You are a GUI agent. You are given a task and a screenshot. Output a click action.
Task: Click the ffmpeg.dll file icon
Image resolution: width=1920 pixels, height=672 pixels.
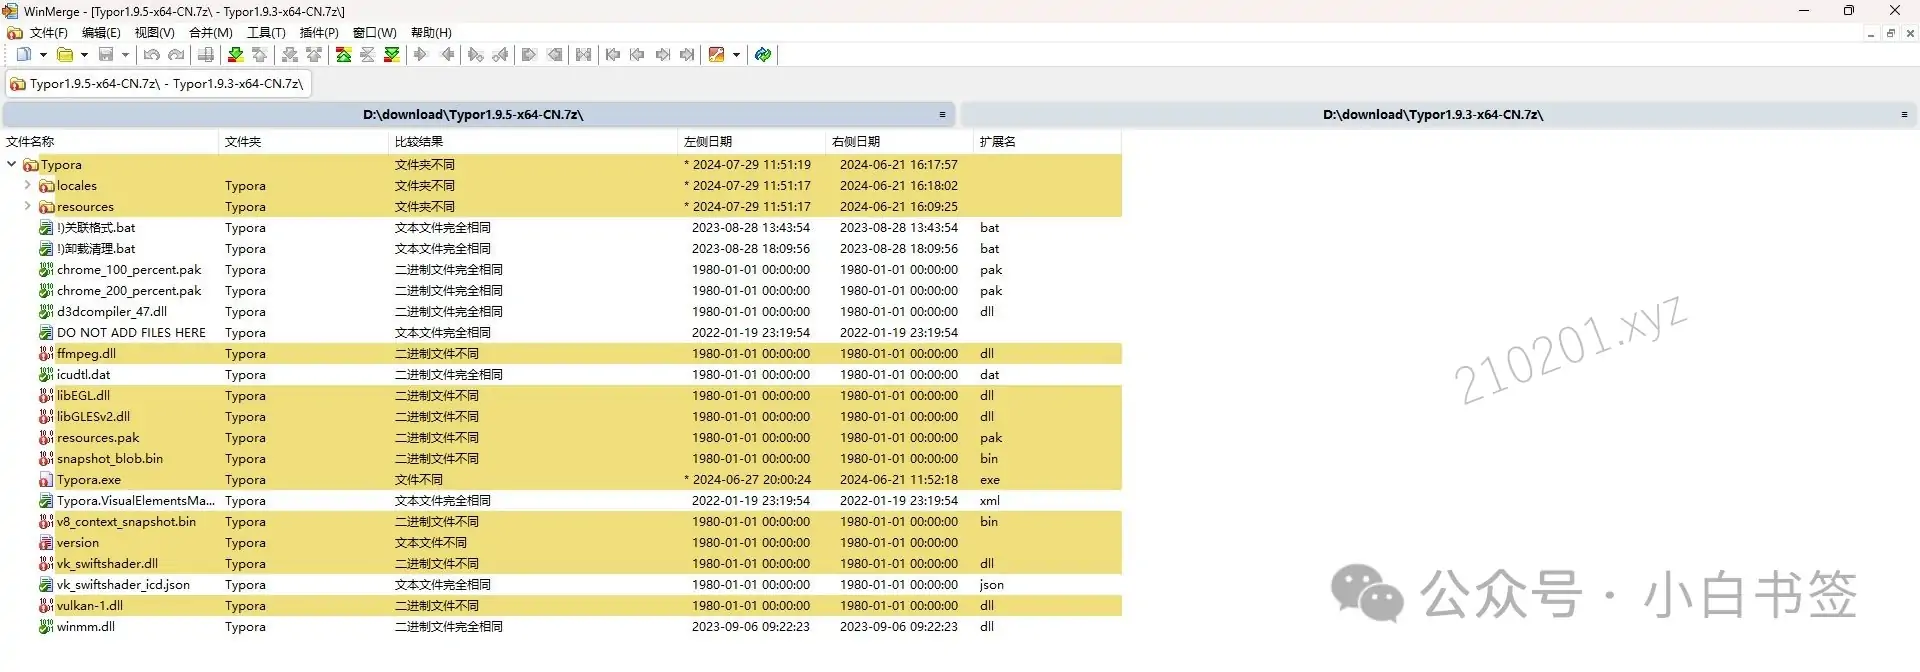[46, 354]
